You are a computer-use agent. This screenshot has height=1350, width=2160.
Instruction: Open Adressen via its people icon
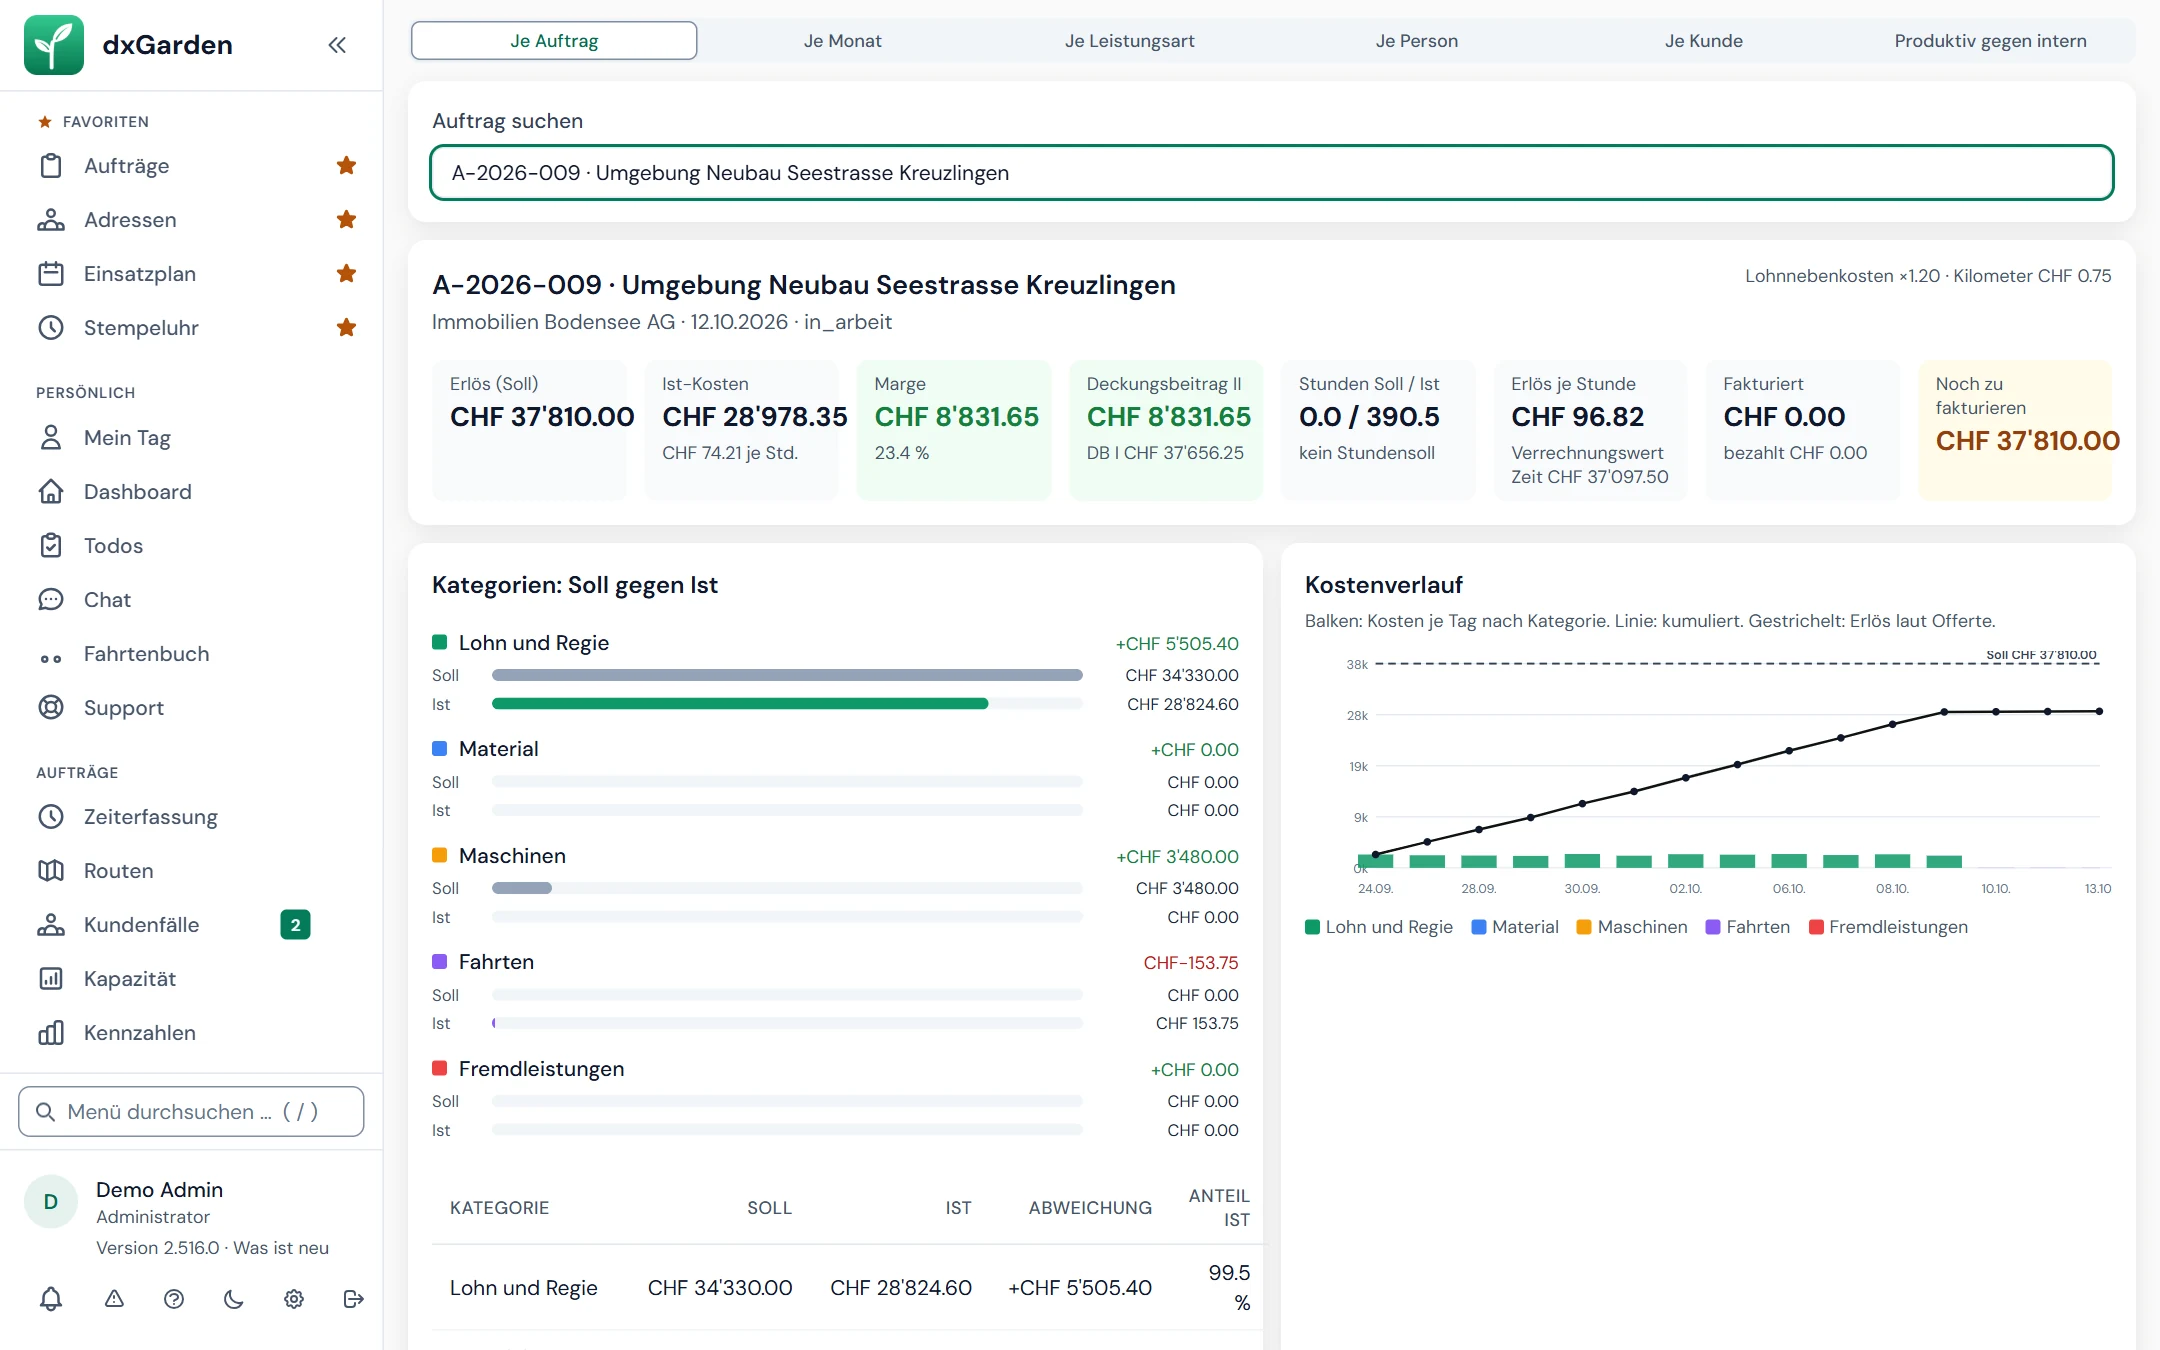pyautogui.click(x=51, y=220)
